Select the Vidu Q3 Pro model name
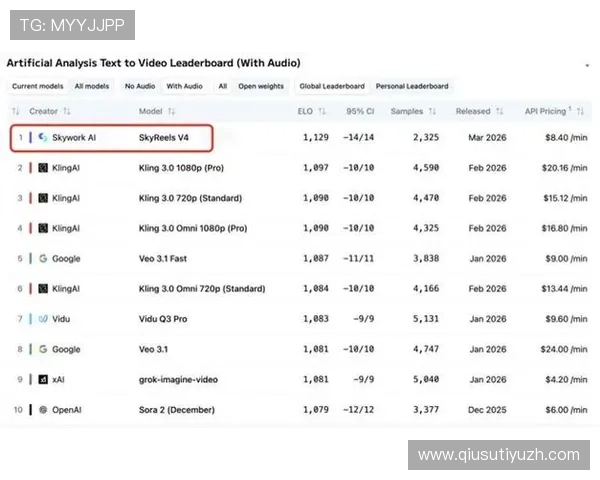The width and height of the screenshot is (600, 480). click(x=163, y=319)
